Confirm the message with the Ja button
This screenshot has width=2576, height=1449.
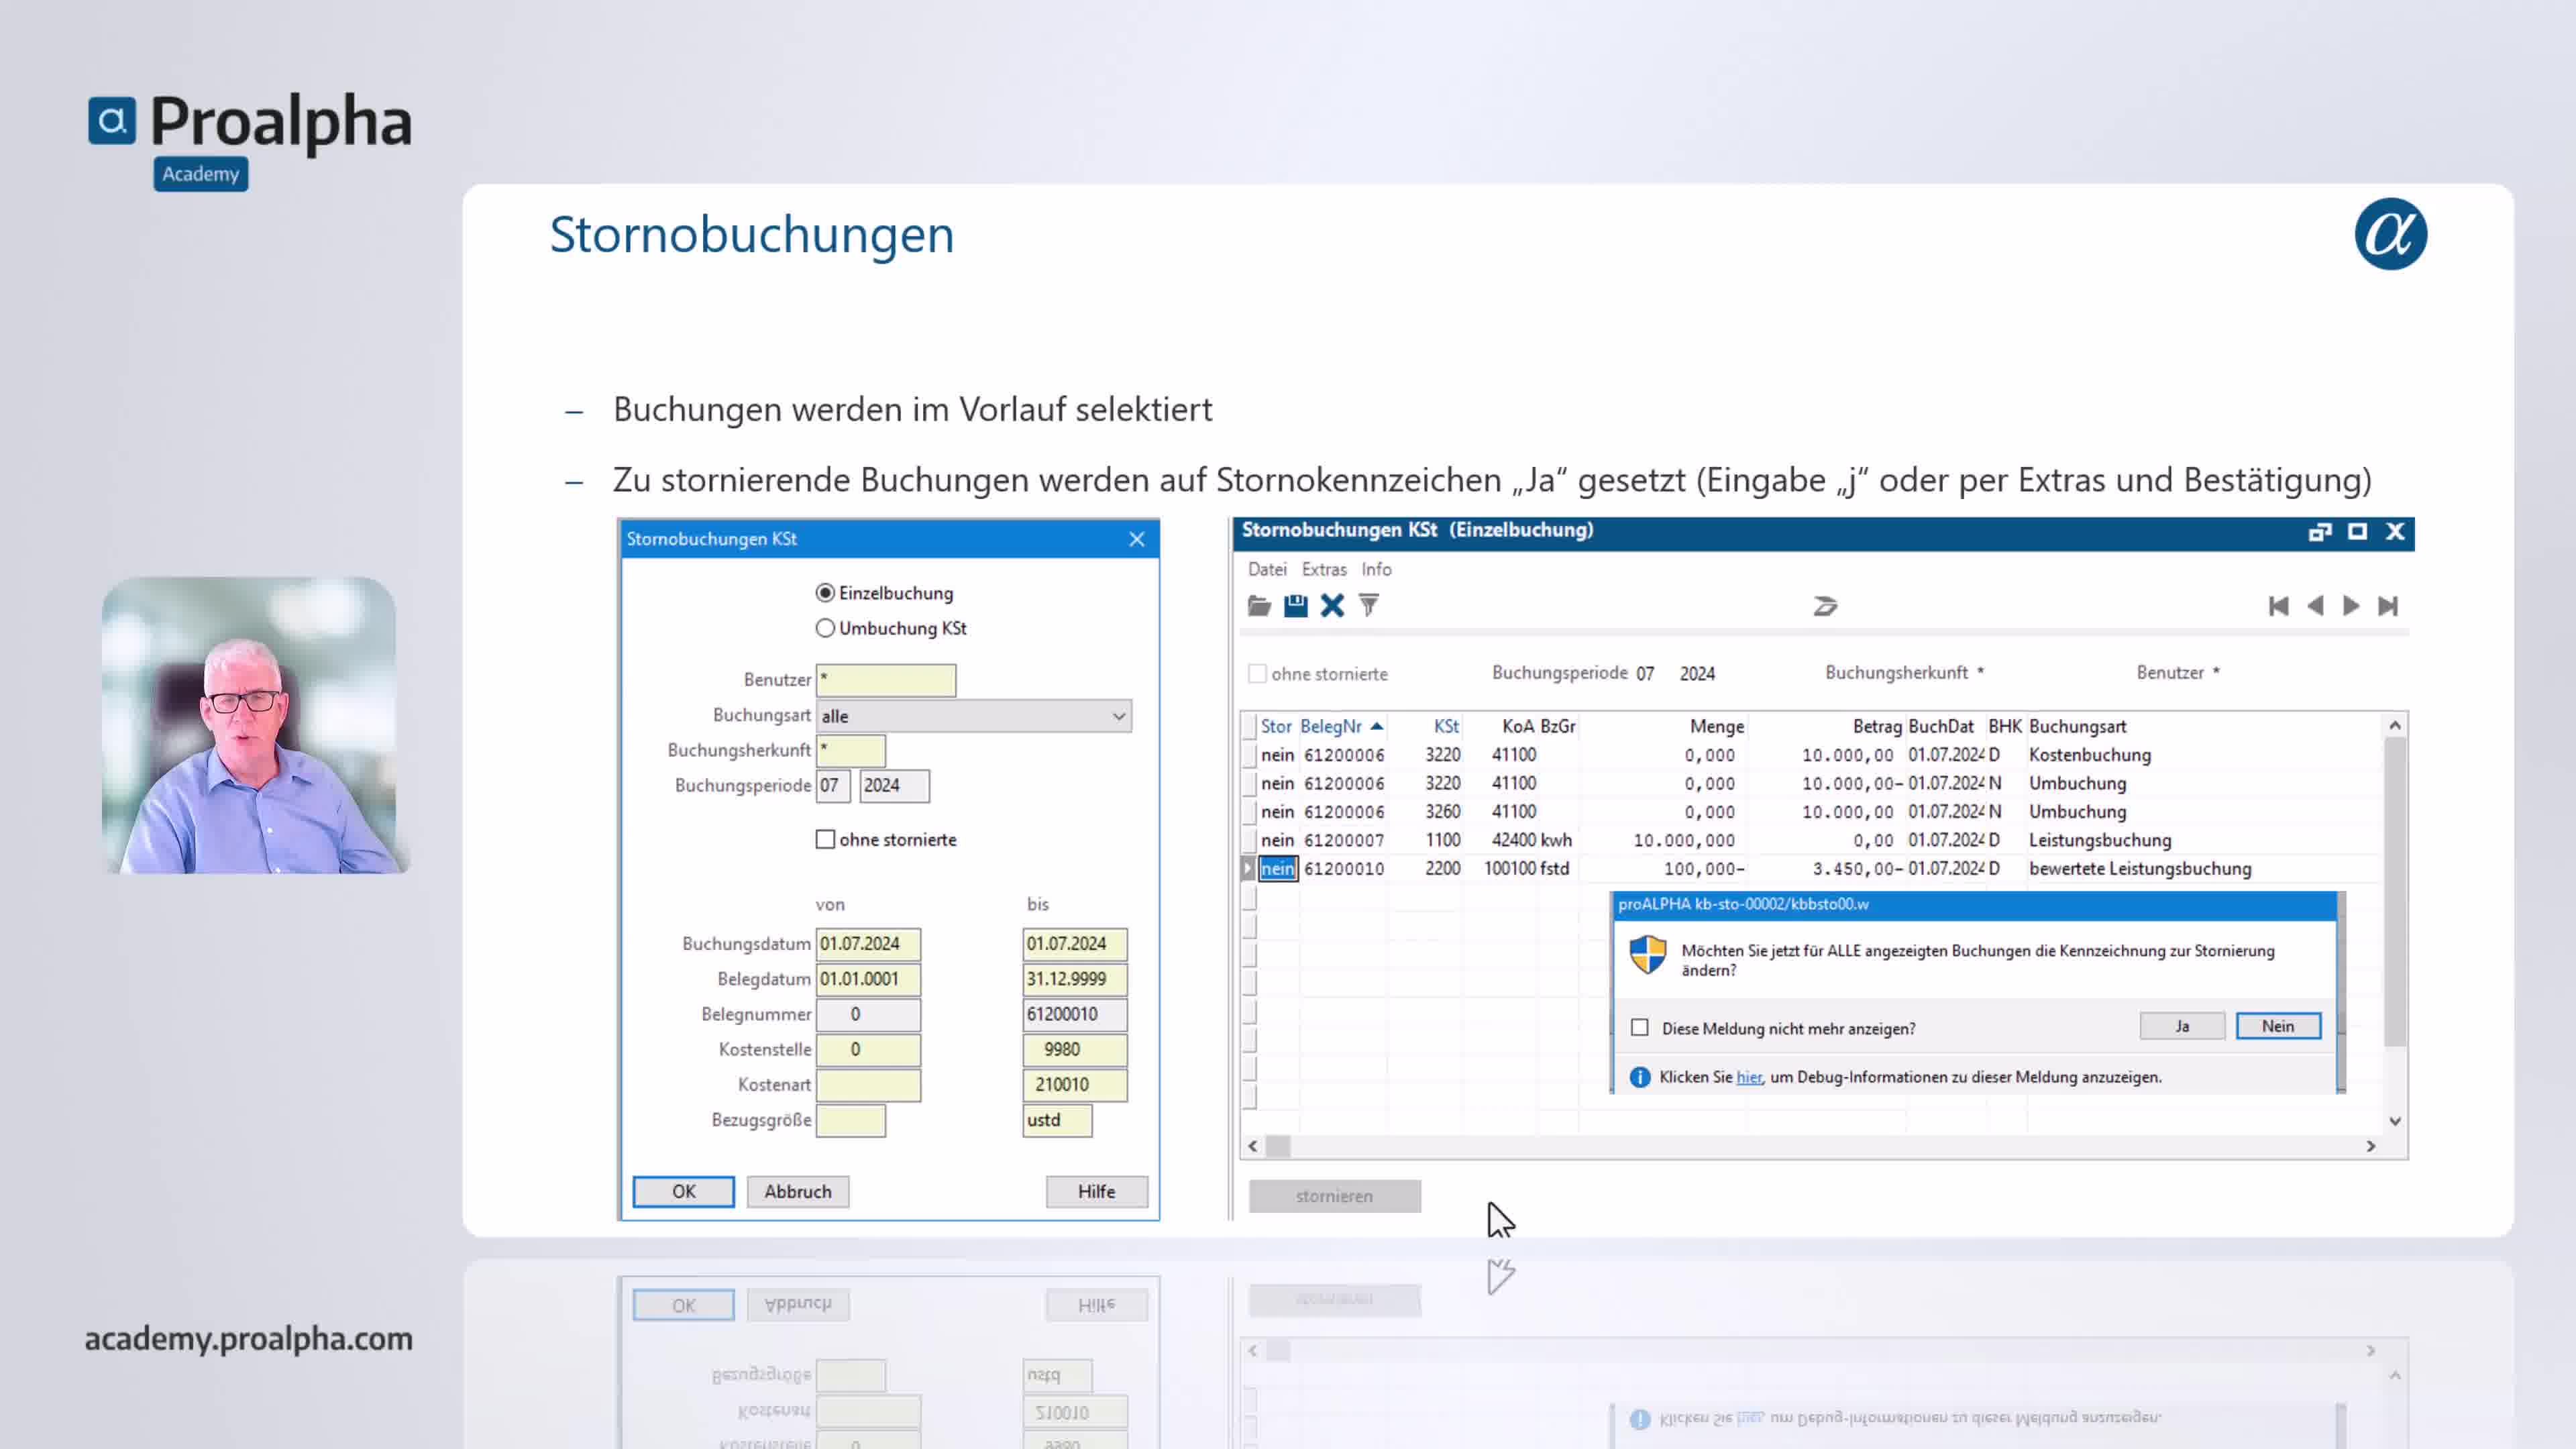click(2182, 1026)
